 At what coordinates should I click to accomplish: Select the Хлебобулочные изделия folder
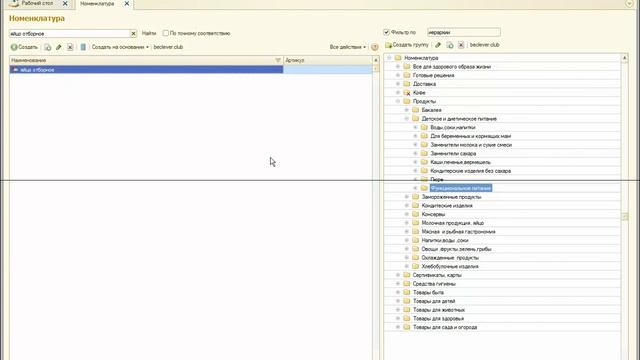tap(450, 266)
